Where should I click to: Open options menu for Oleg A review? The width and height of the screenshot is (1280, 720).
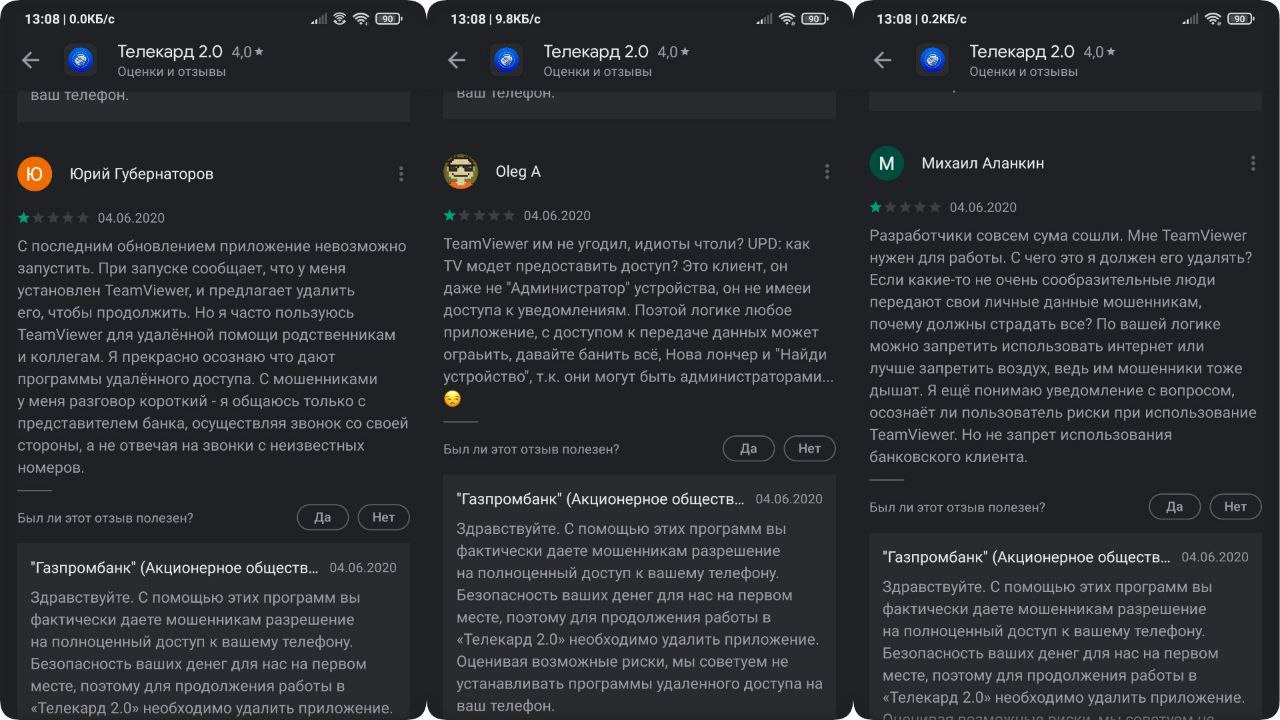point(827,172)
